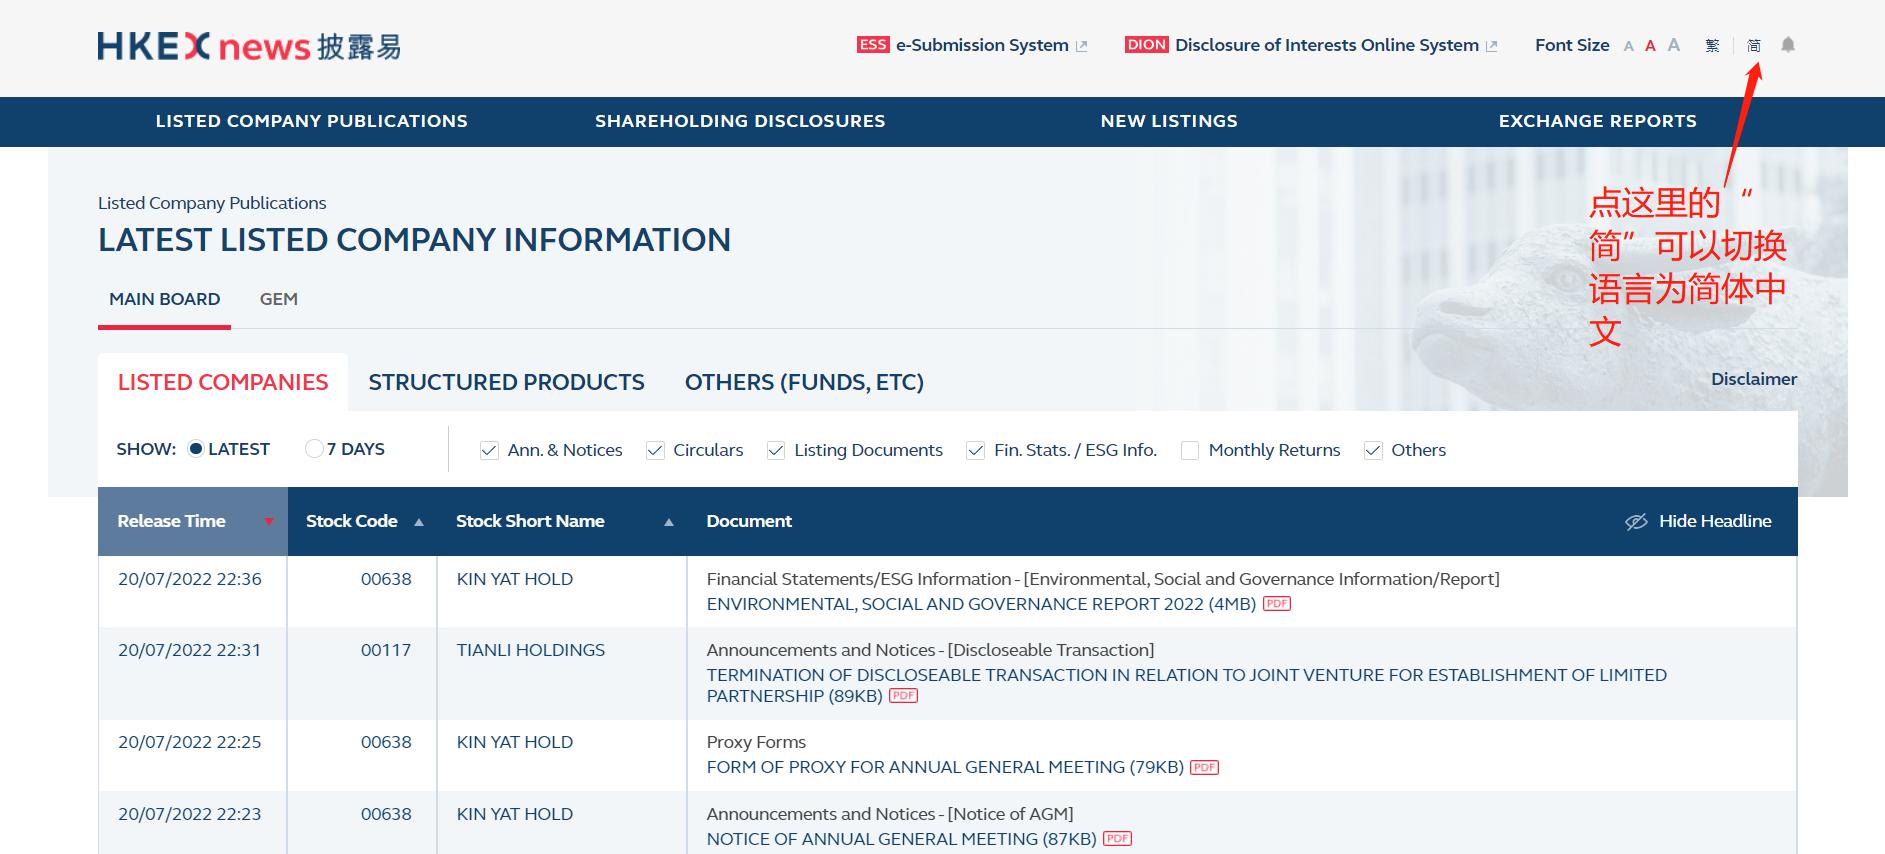The image size is (1885, 854).
Task: Enable the Monthly Returns checkbox
Action: pos(1190,450)
